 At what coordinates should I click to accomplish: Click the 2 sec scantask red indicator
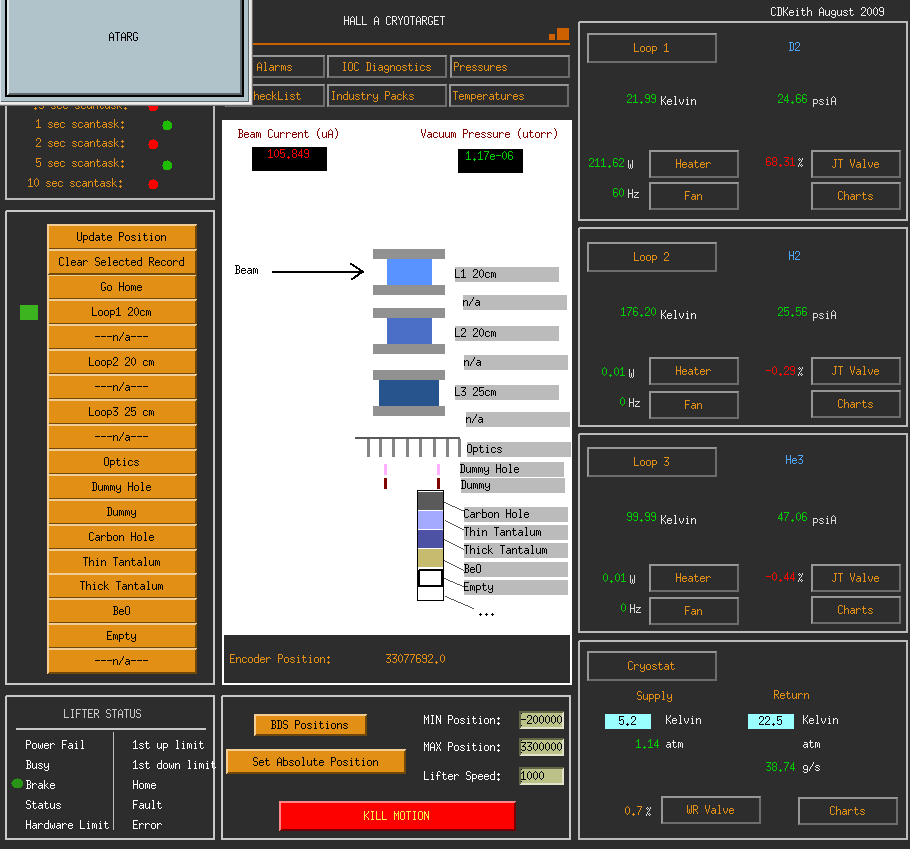(153, 144)
